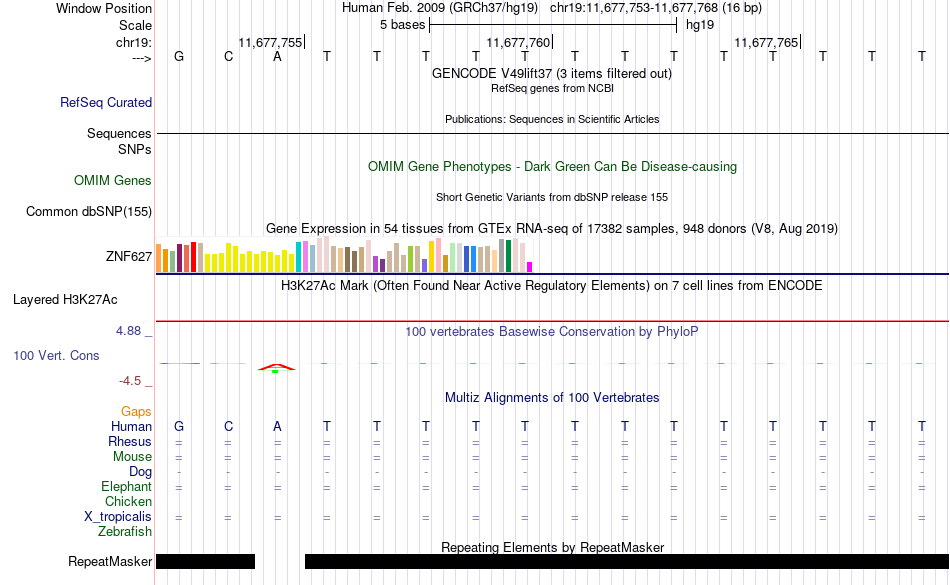Screen dimensions: 950x585
Task: Click the GENCODE V49lift37 track title
Action: click(552, 73)
